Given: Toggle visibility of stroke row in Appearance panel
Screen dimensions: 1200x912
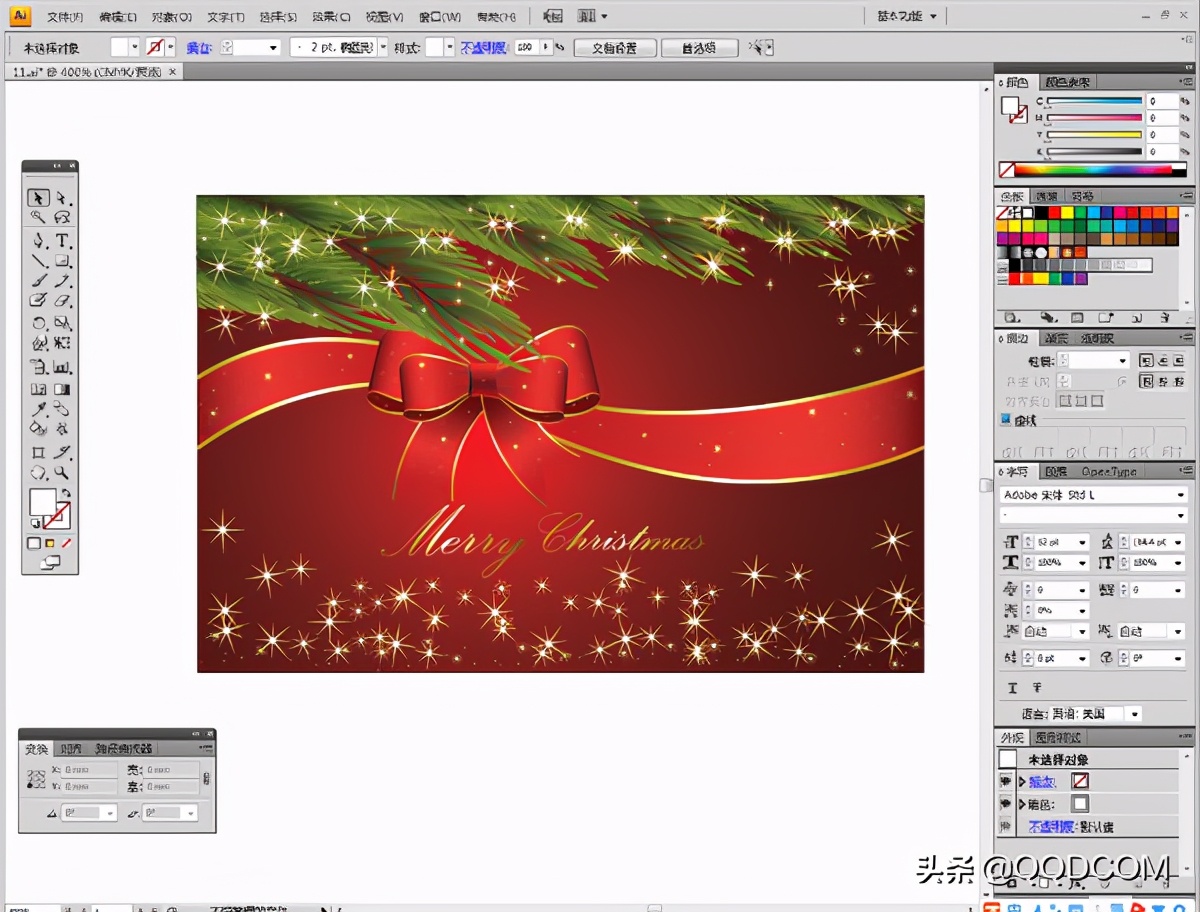Looking at the screenshot, I should click(1006, 781).
